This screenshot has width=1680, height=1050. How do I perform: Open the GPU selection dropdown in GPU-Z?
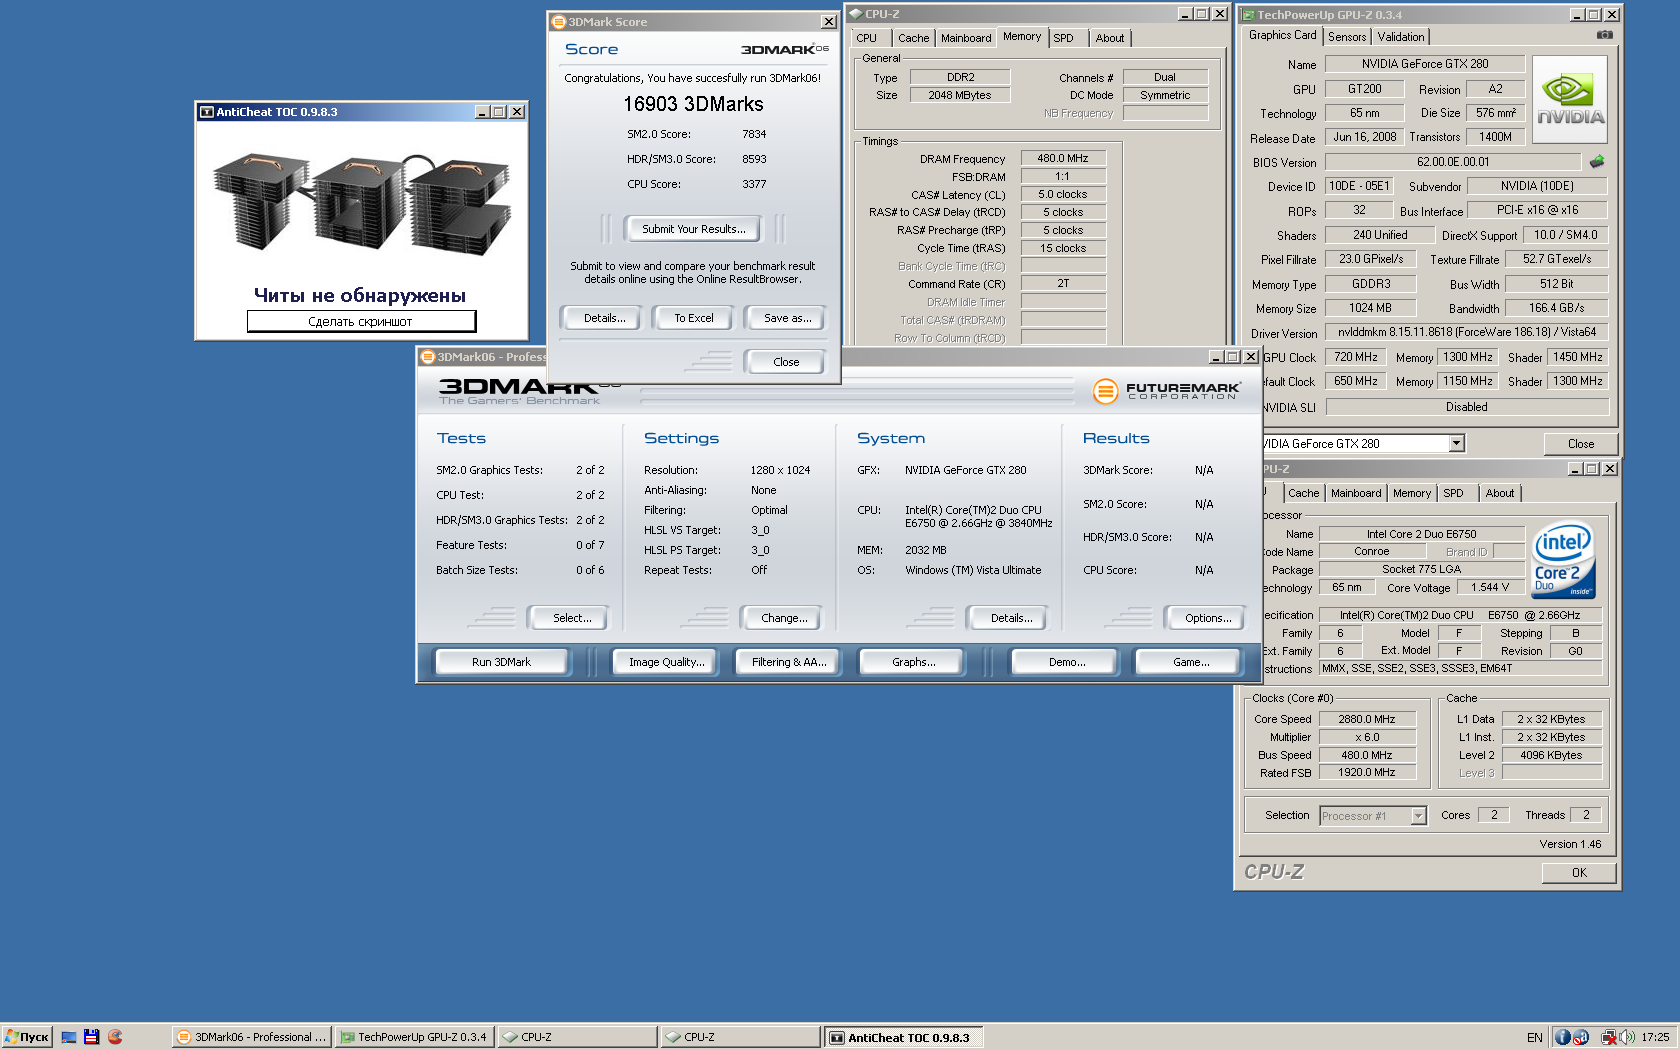point(1457,443)
